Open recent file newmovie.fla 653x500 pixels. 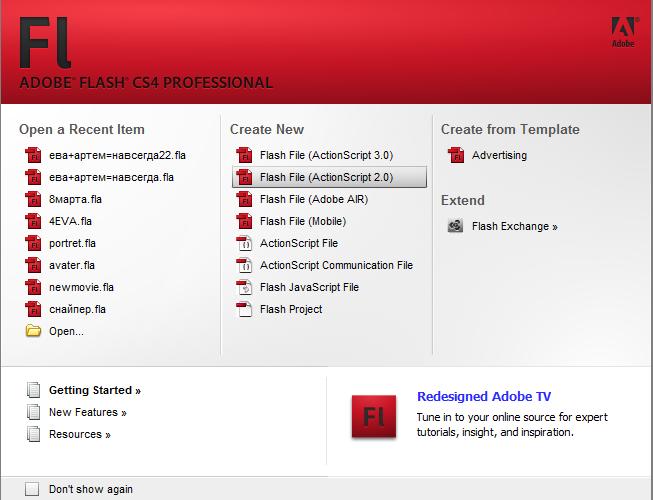point(81,288)
